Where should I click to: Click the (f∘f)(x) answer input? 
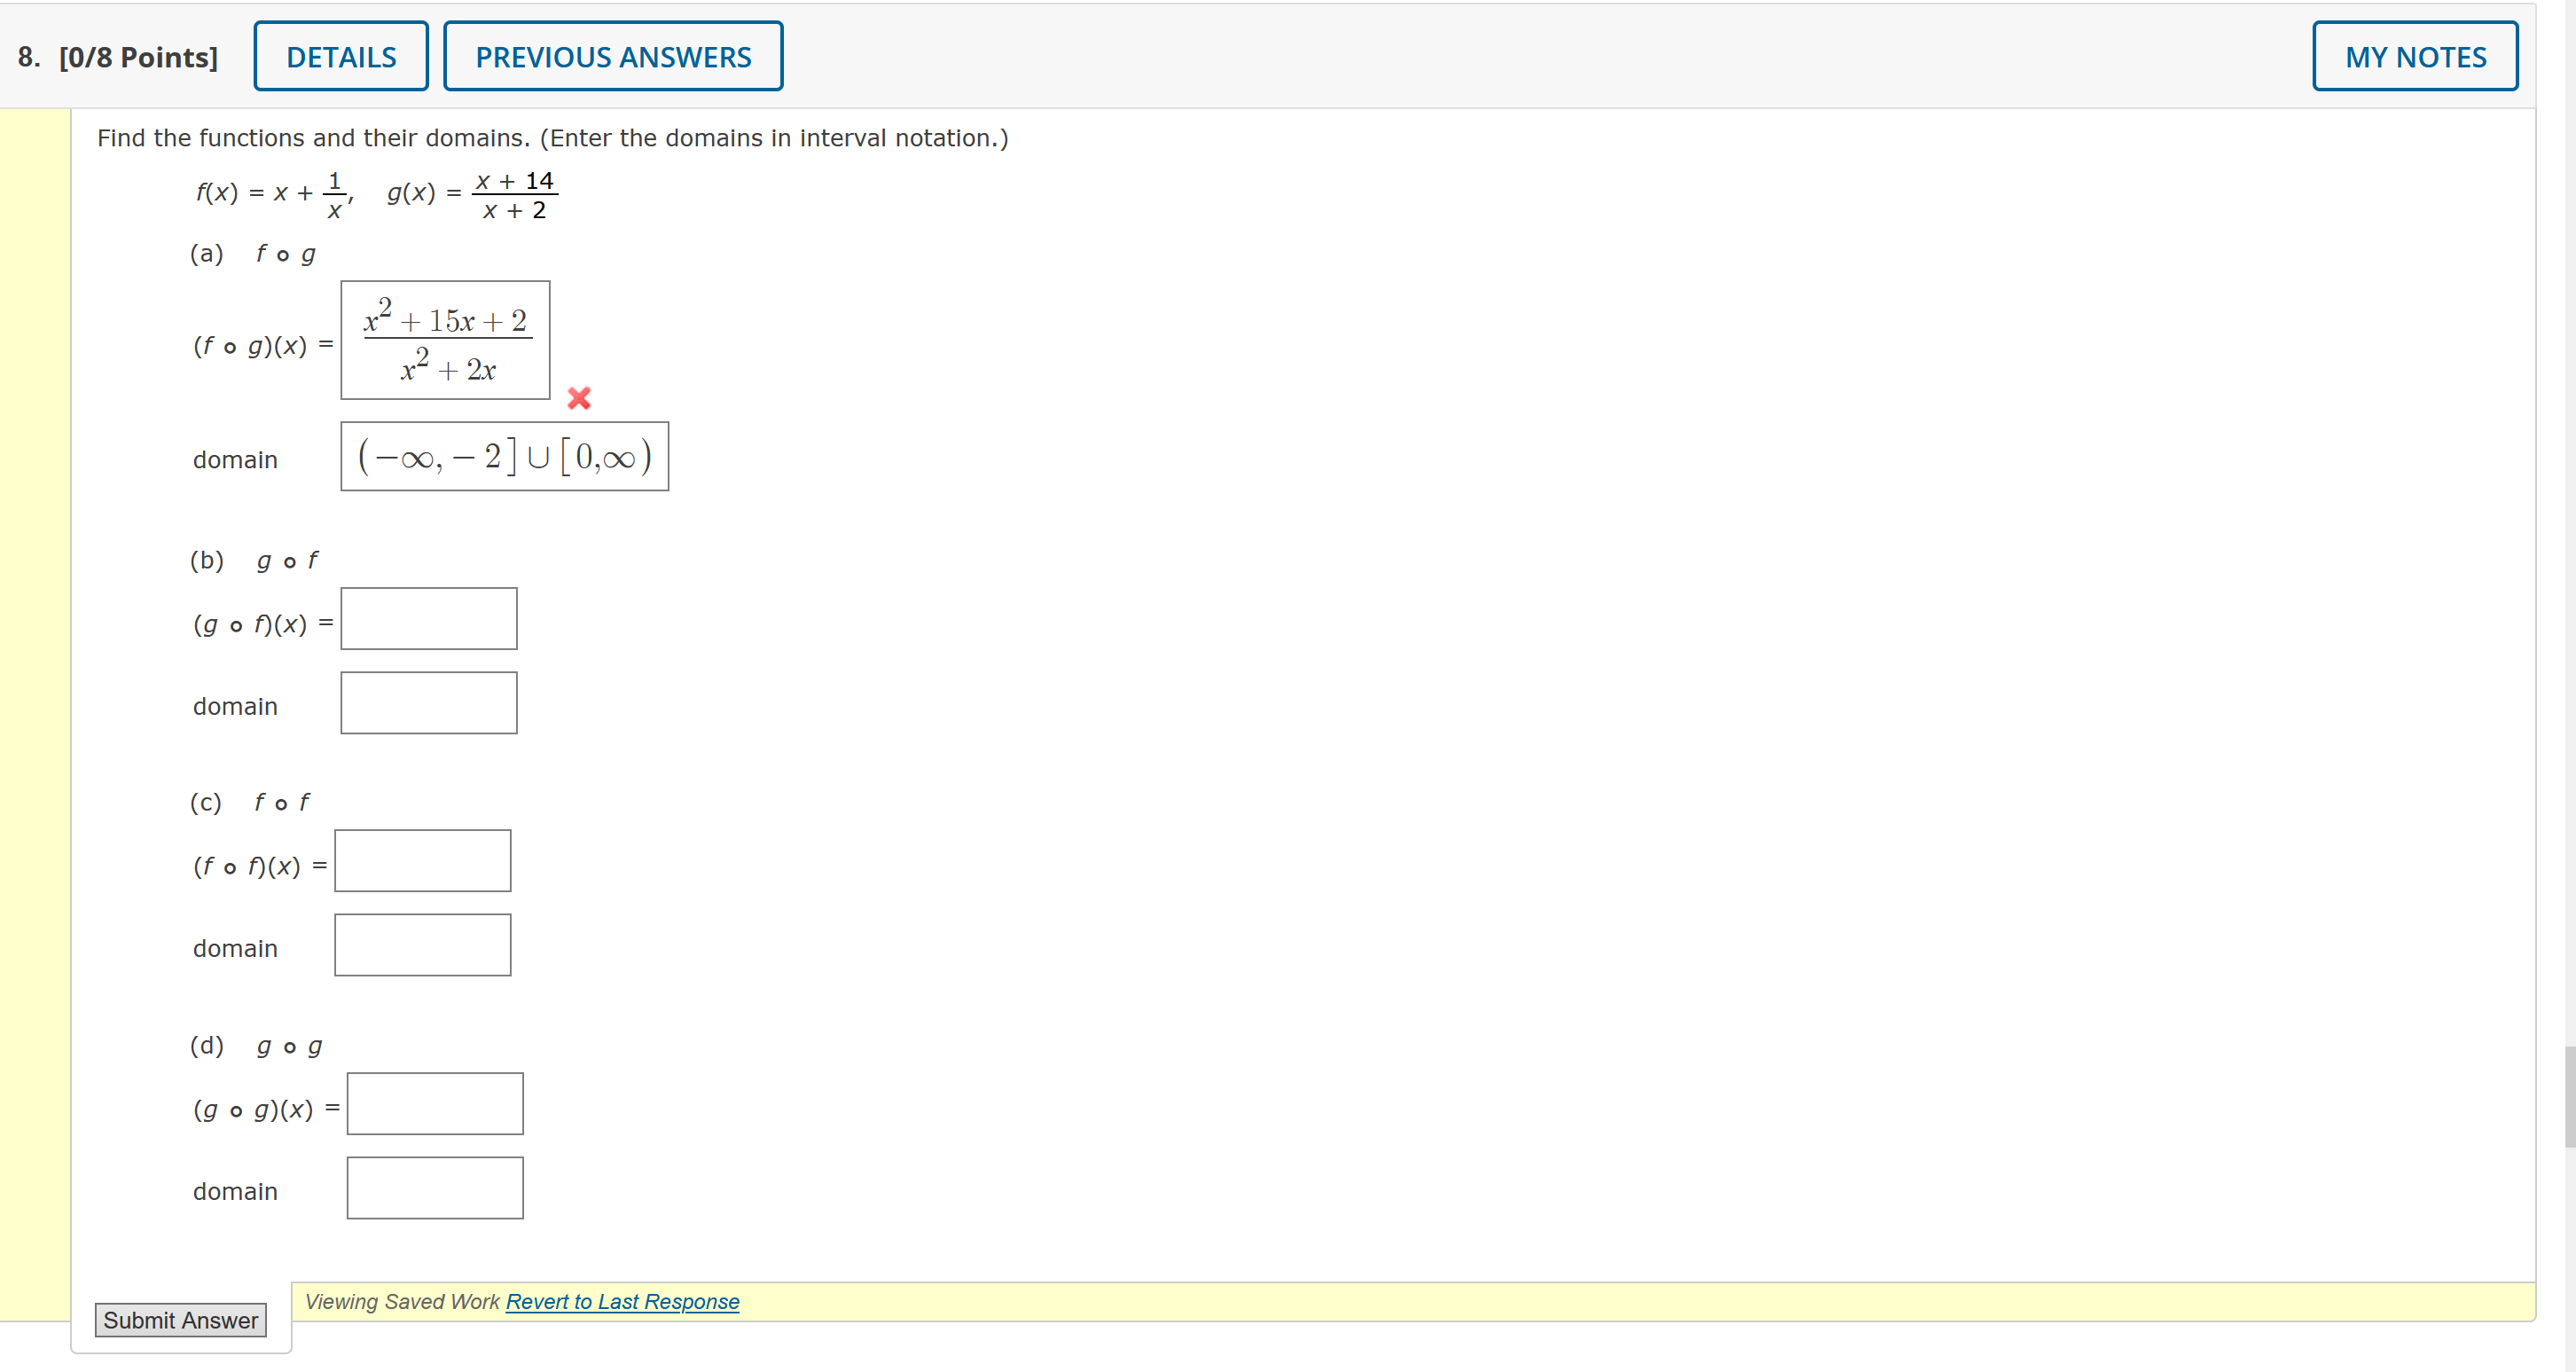(x=422, y=861)
